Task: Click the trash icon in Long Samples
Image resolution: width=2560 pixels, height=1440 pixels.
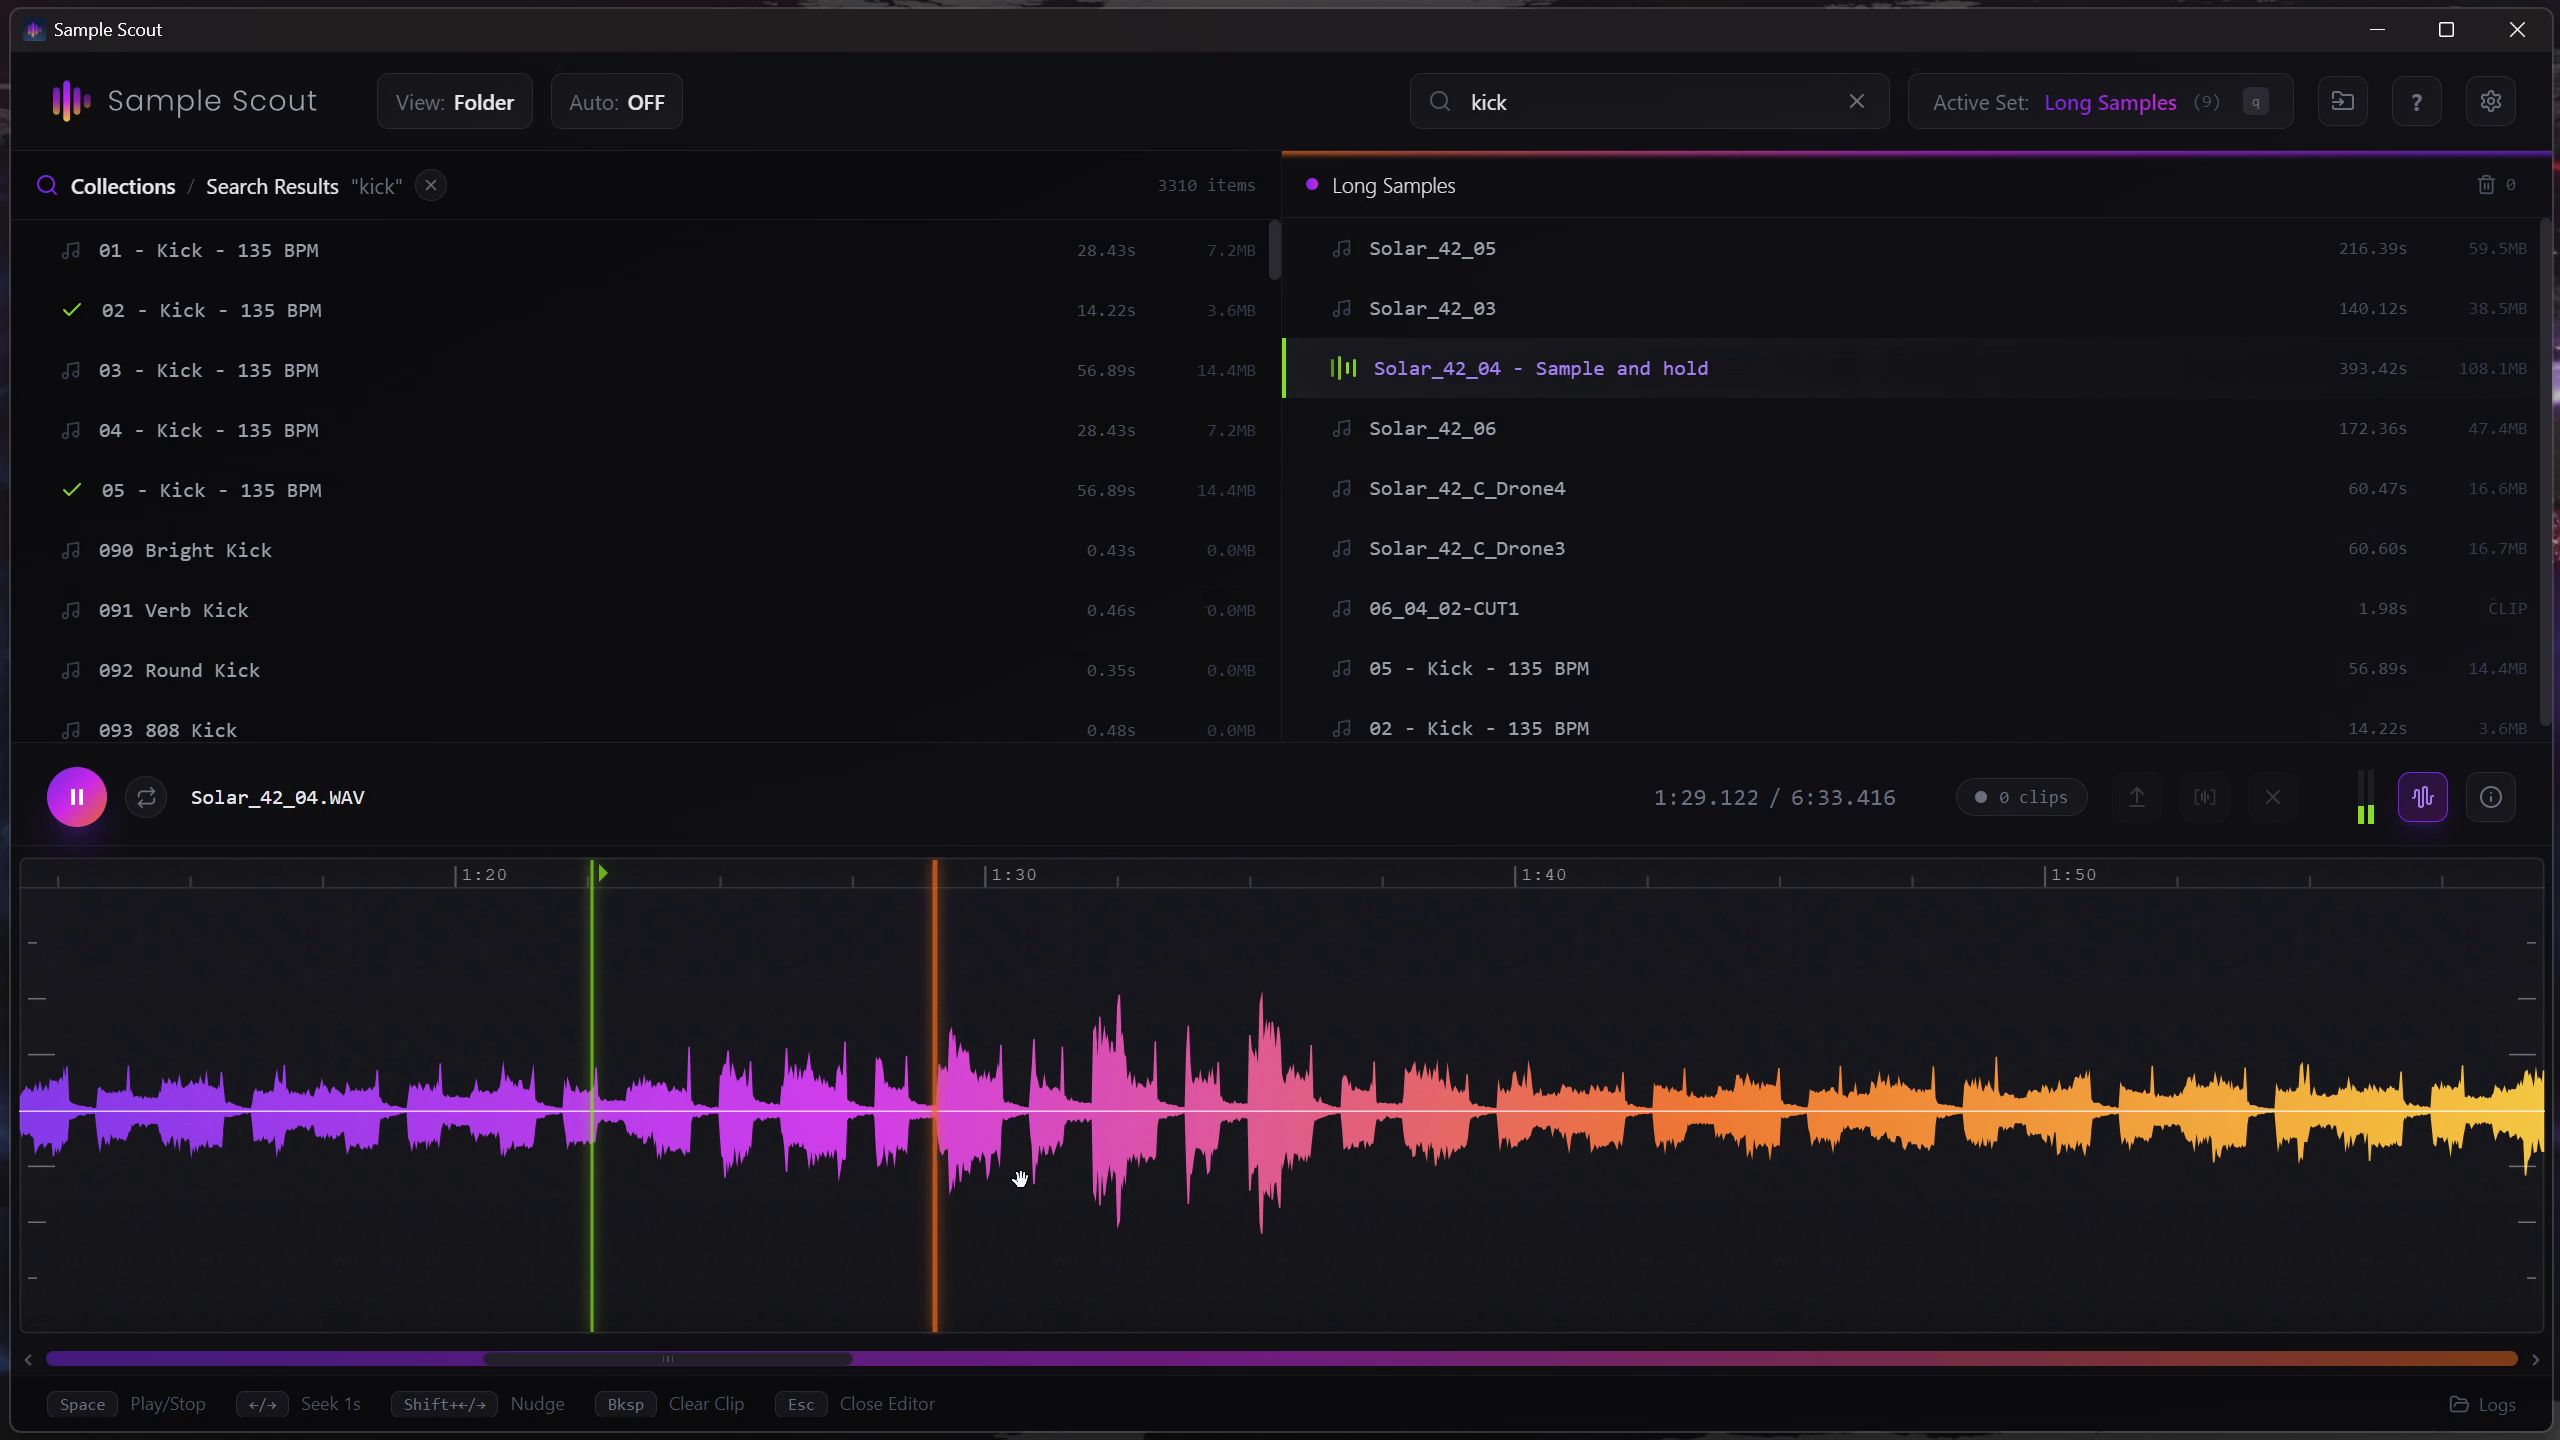Action: [x=2485, y=185]
